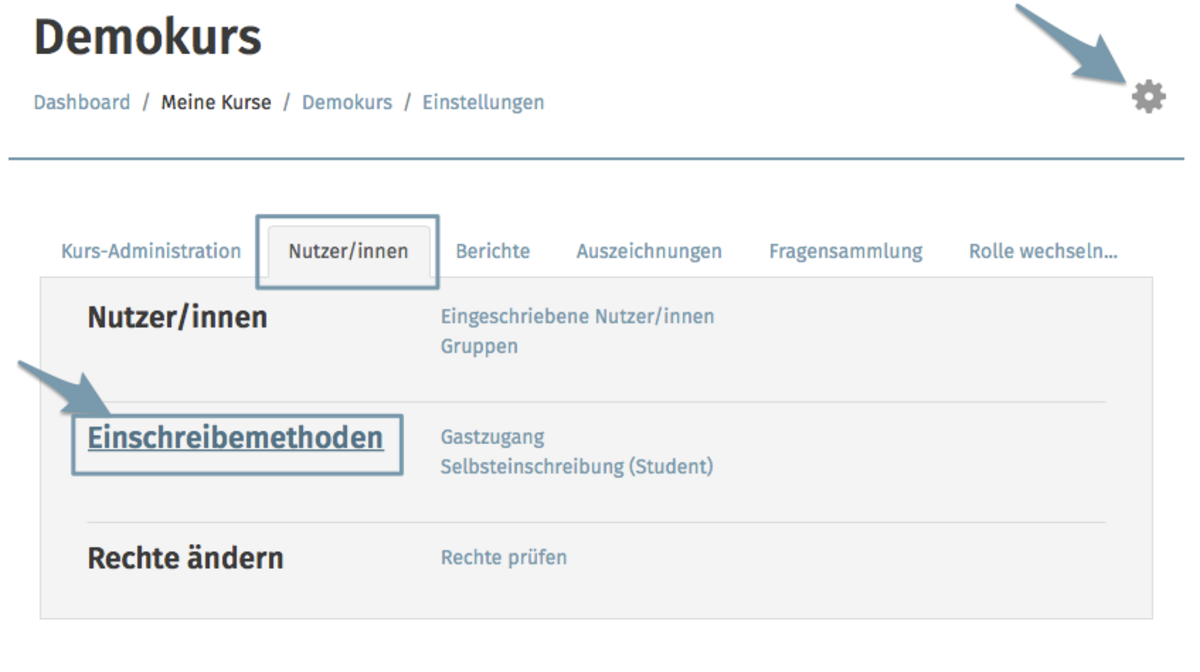Open Eingeschriebene Nutzer/innen link
The height and width of the screenshot is (672, 1200).
tap(578, 317)
